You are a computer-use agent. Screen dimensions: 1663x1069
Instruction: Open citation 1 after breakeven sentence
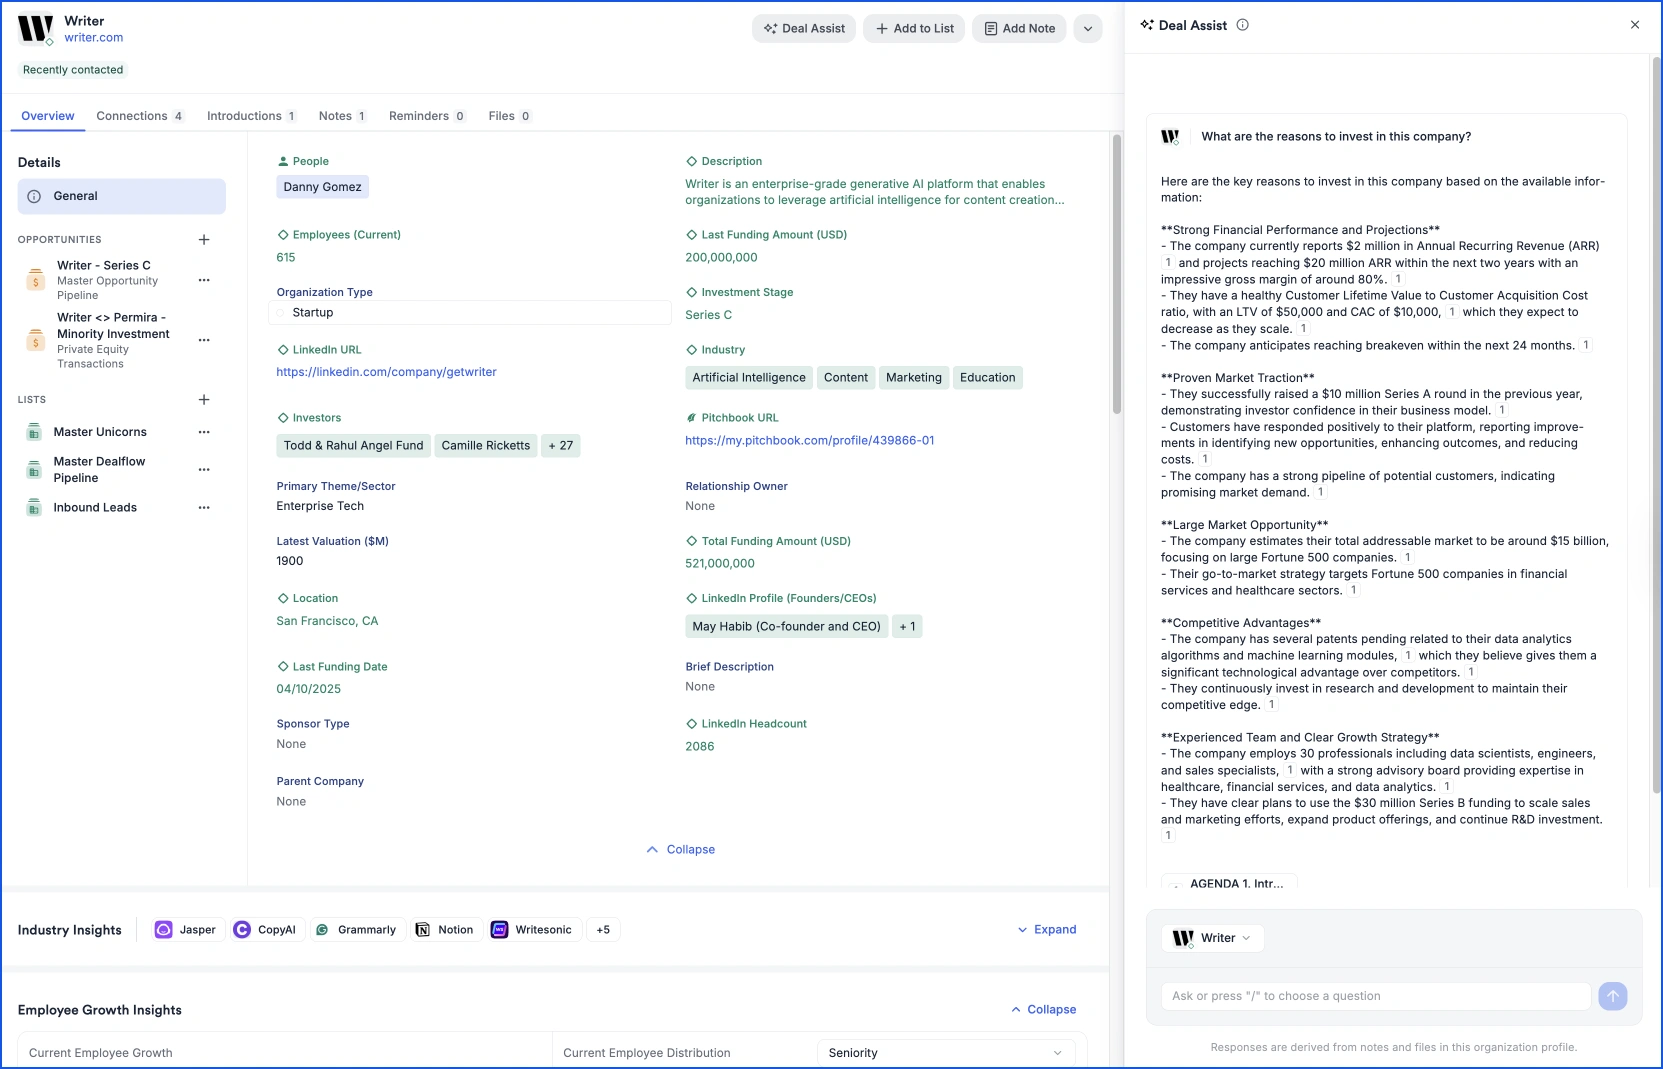tap(1586, 345)
